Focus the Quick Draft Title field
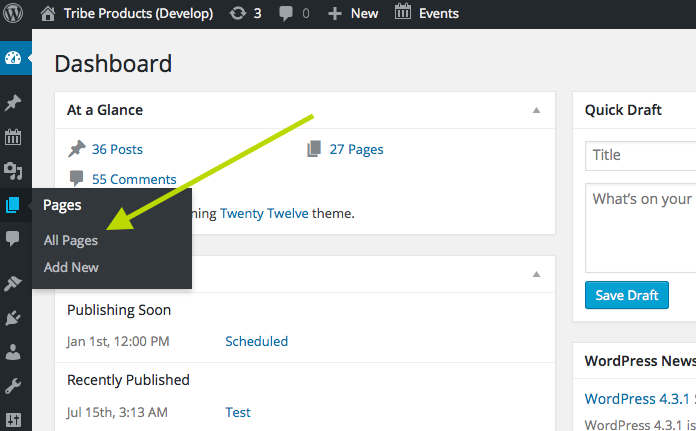Screen dimensions: 696x431 point(640,155)
